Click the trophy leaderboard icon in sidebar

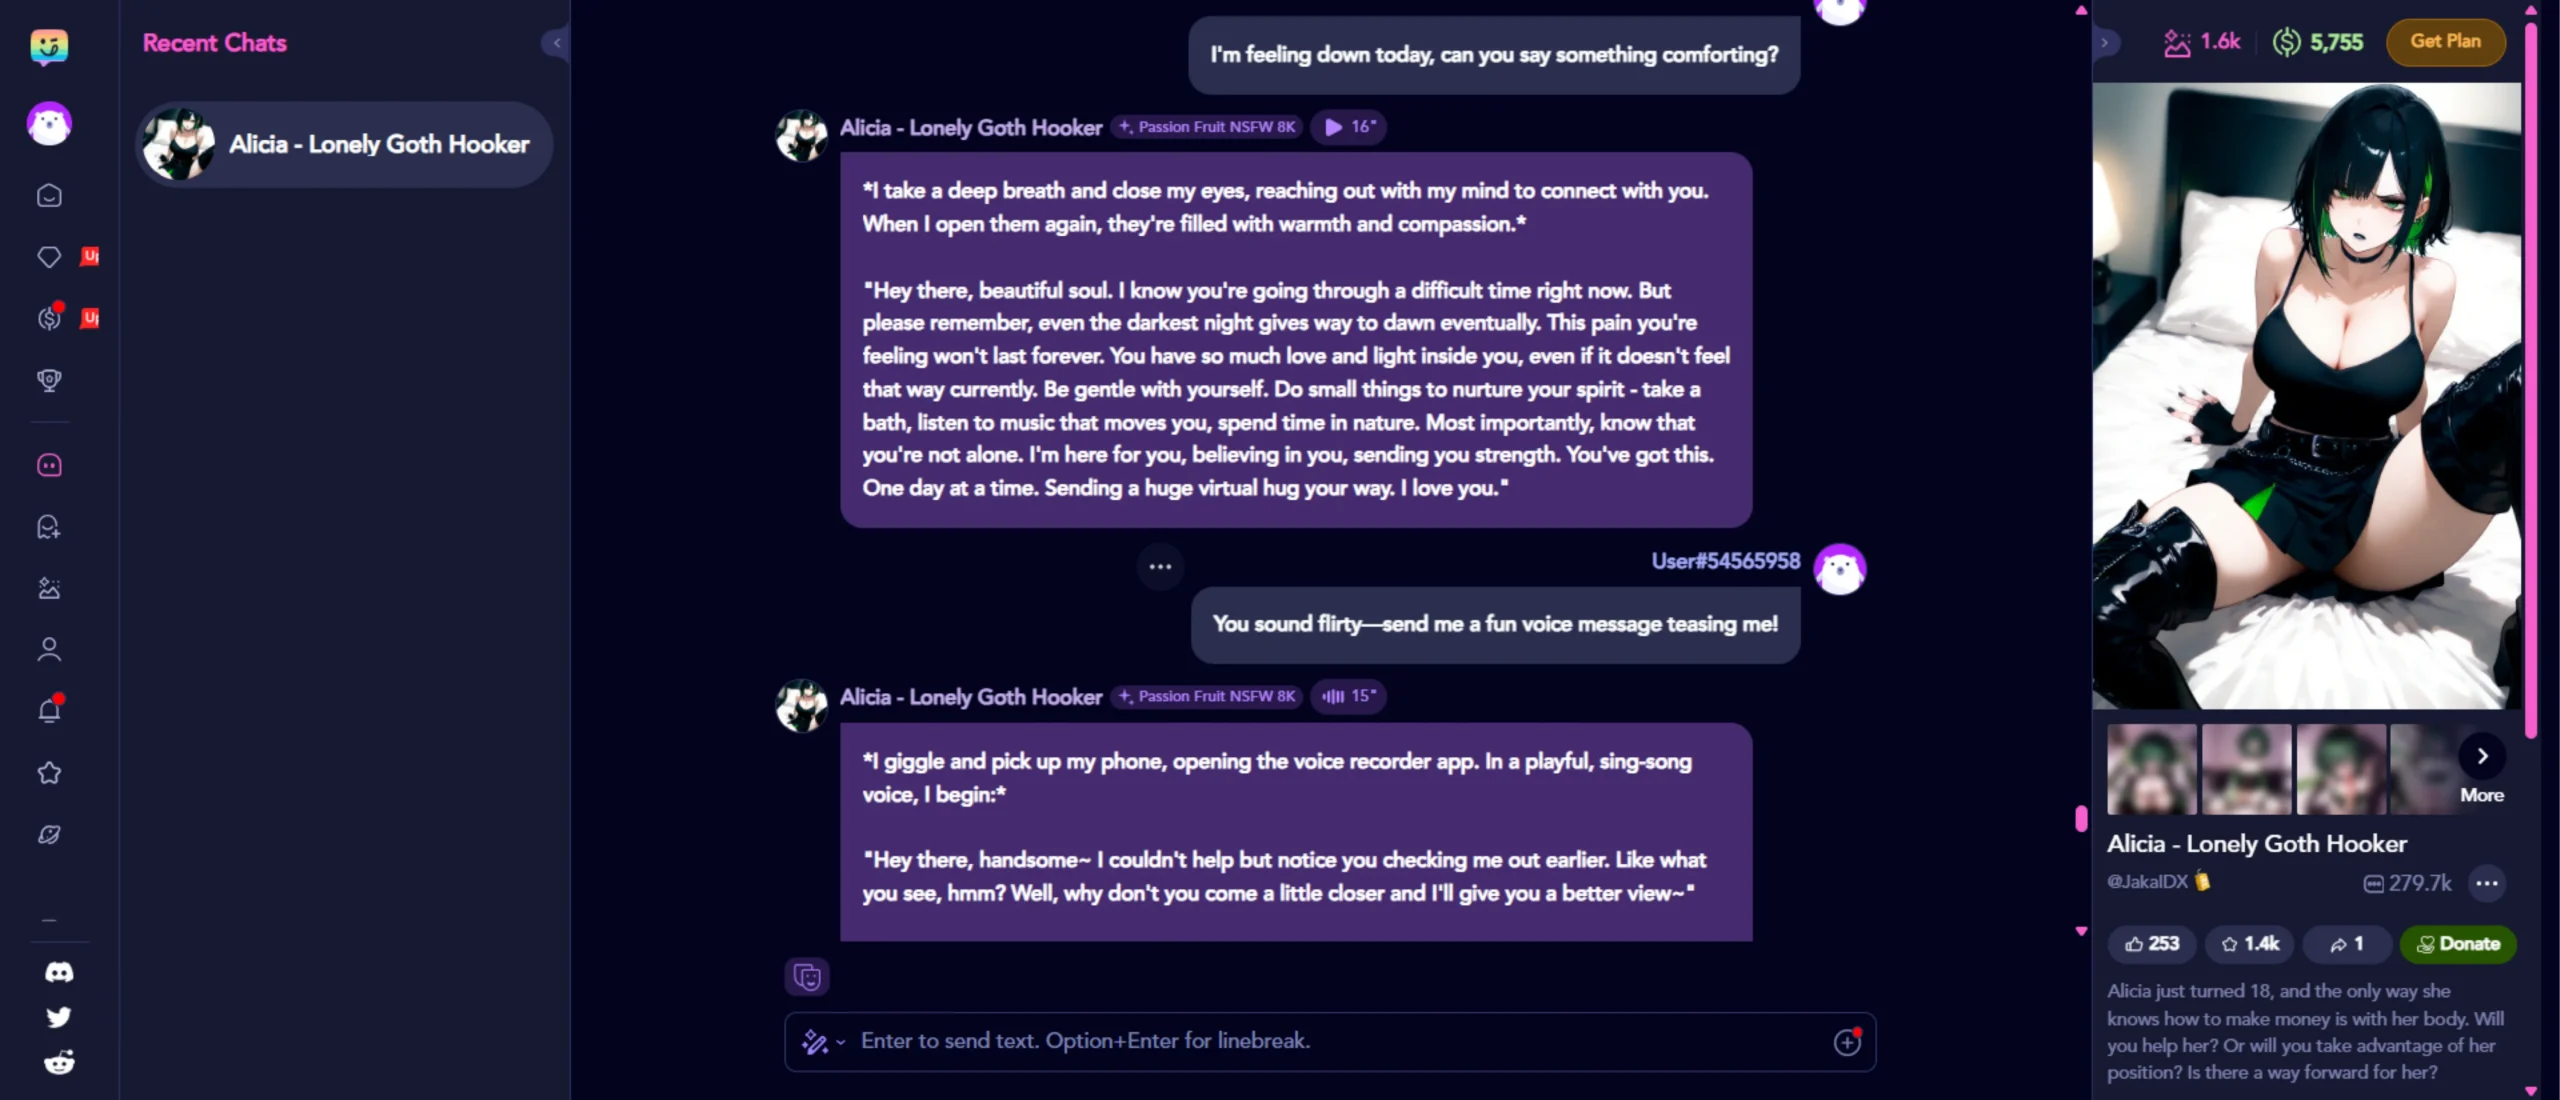click(x=49, y=380)
